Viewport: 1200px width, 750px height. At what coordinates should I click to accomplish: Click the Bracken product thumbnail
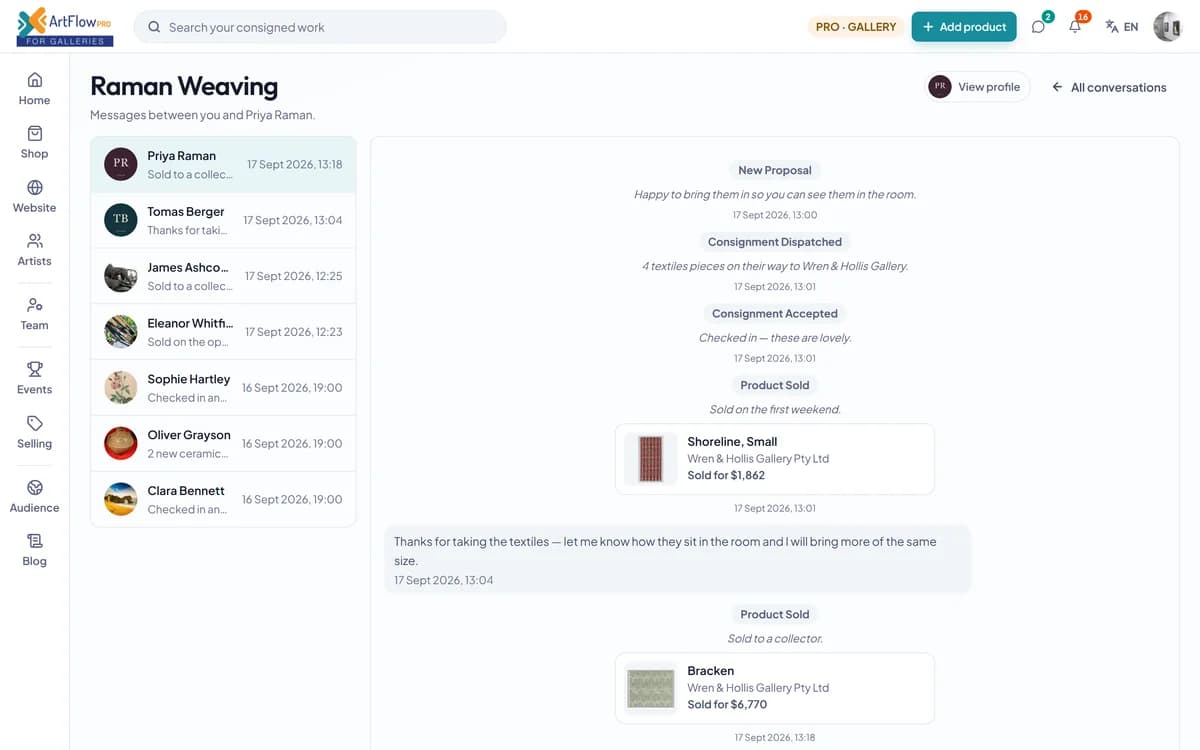tap(650, 688)
